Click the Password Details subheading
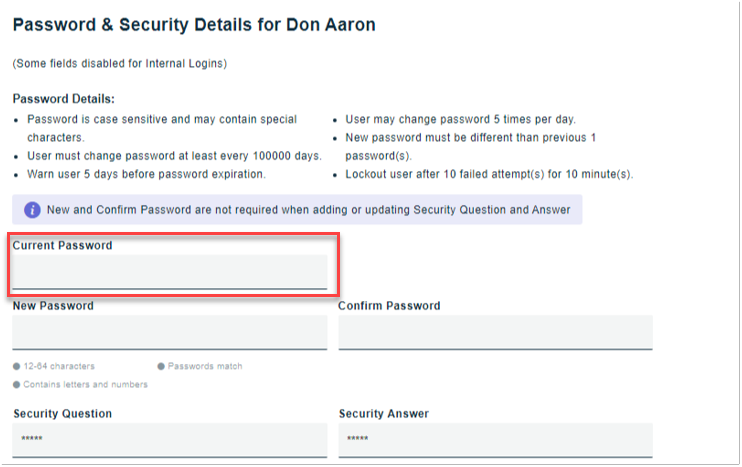 pyautogui.click(x=63, y=99)
